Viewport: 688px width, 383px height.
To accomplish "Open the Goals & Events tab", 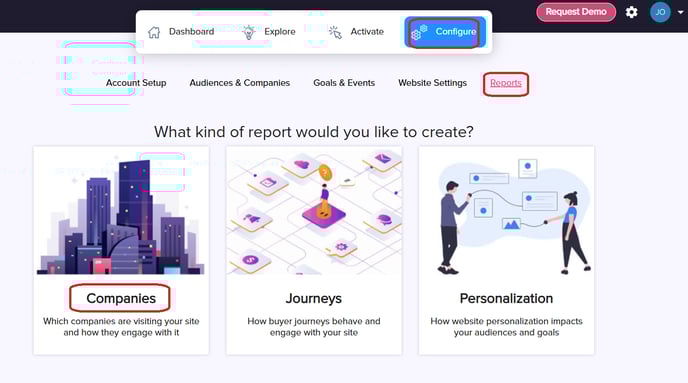I will [344, 83].
